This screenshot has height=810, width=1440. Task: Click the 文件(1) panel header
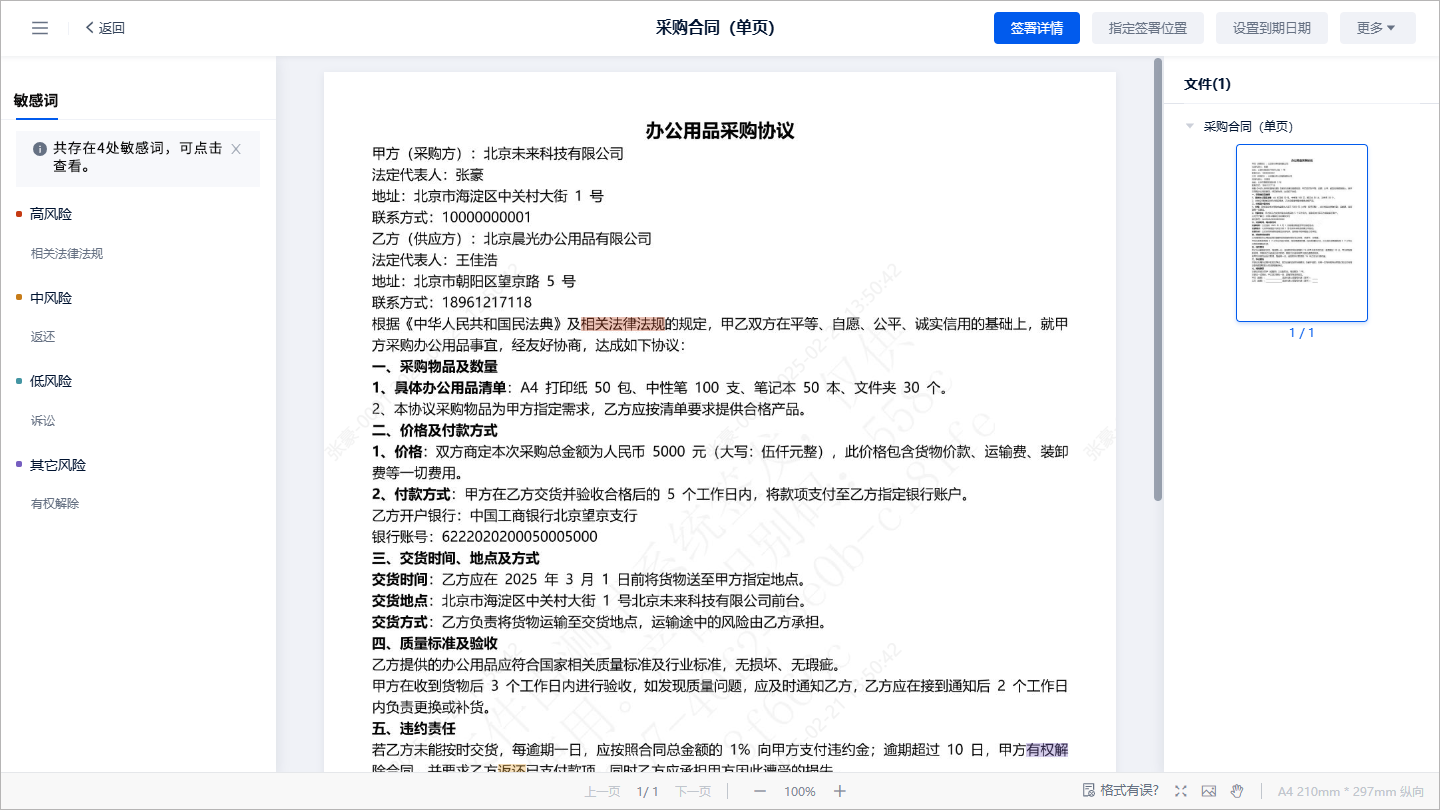click(x=1207, y=84)
